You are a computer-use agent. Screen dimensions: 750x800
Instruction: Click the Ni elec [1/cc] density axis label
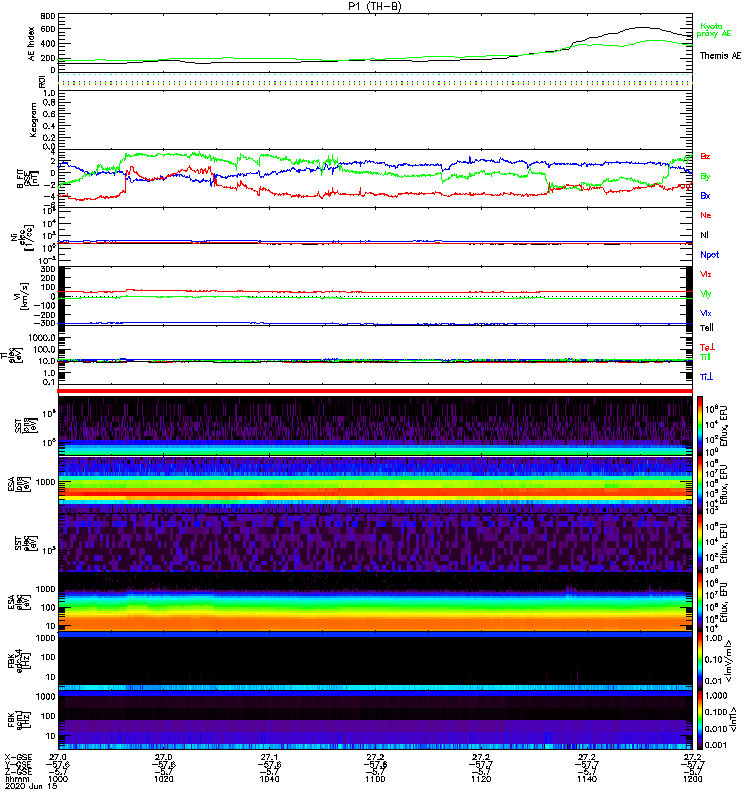(x=22, y=236)
